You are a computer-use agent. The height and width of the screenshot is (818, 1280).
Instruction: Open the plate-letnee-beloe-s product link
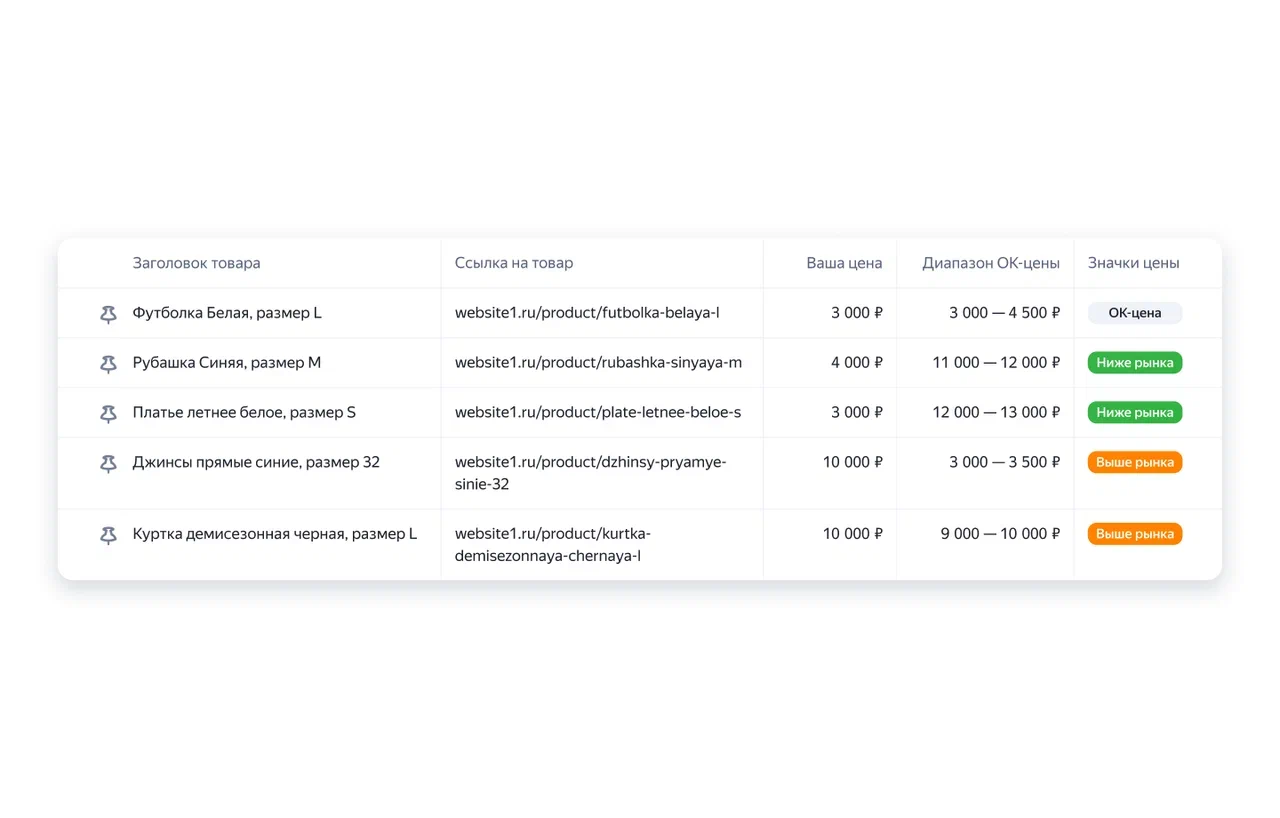(x=597, y=412)
